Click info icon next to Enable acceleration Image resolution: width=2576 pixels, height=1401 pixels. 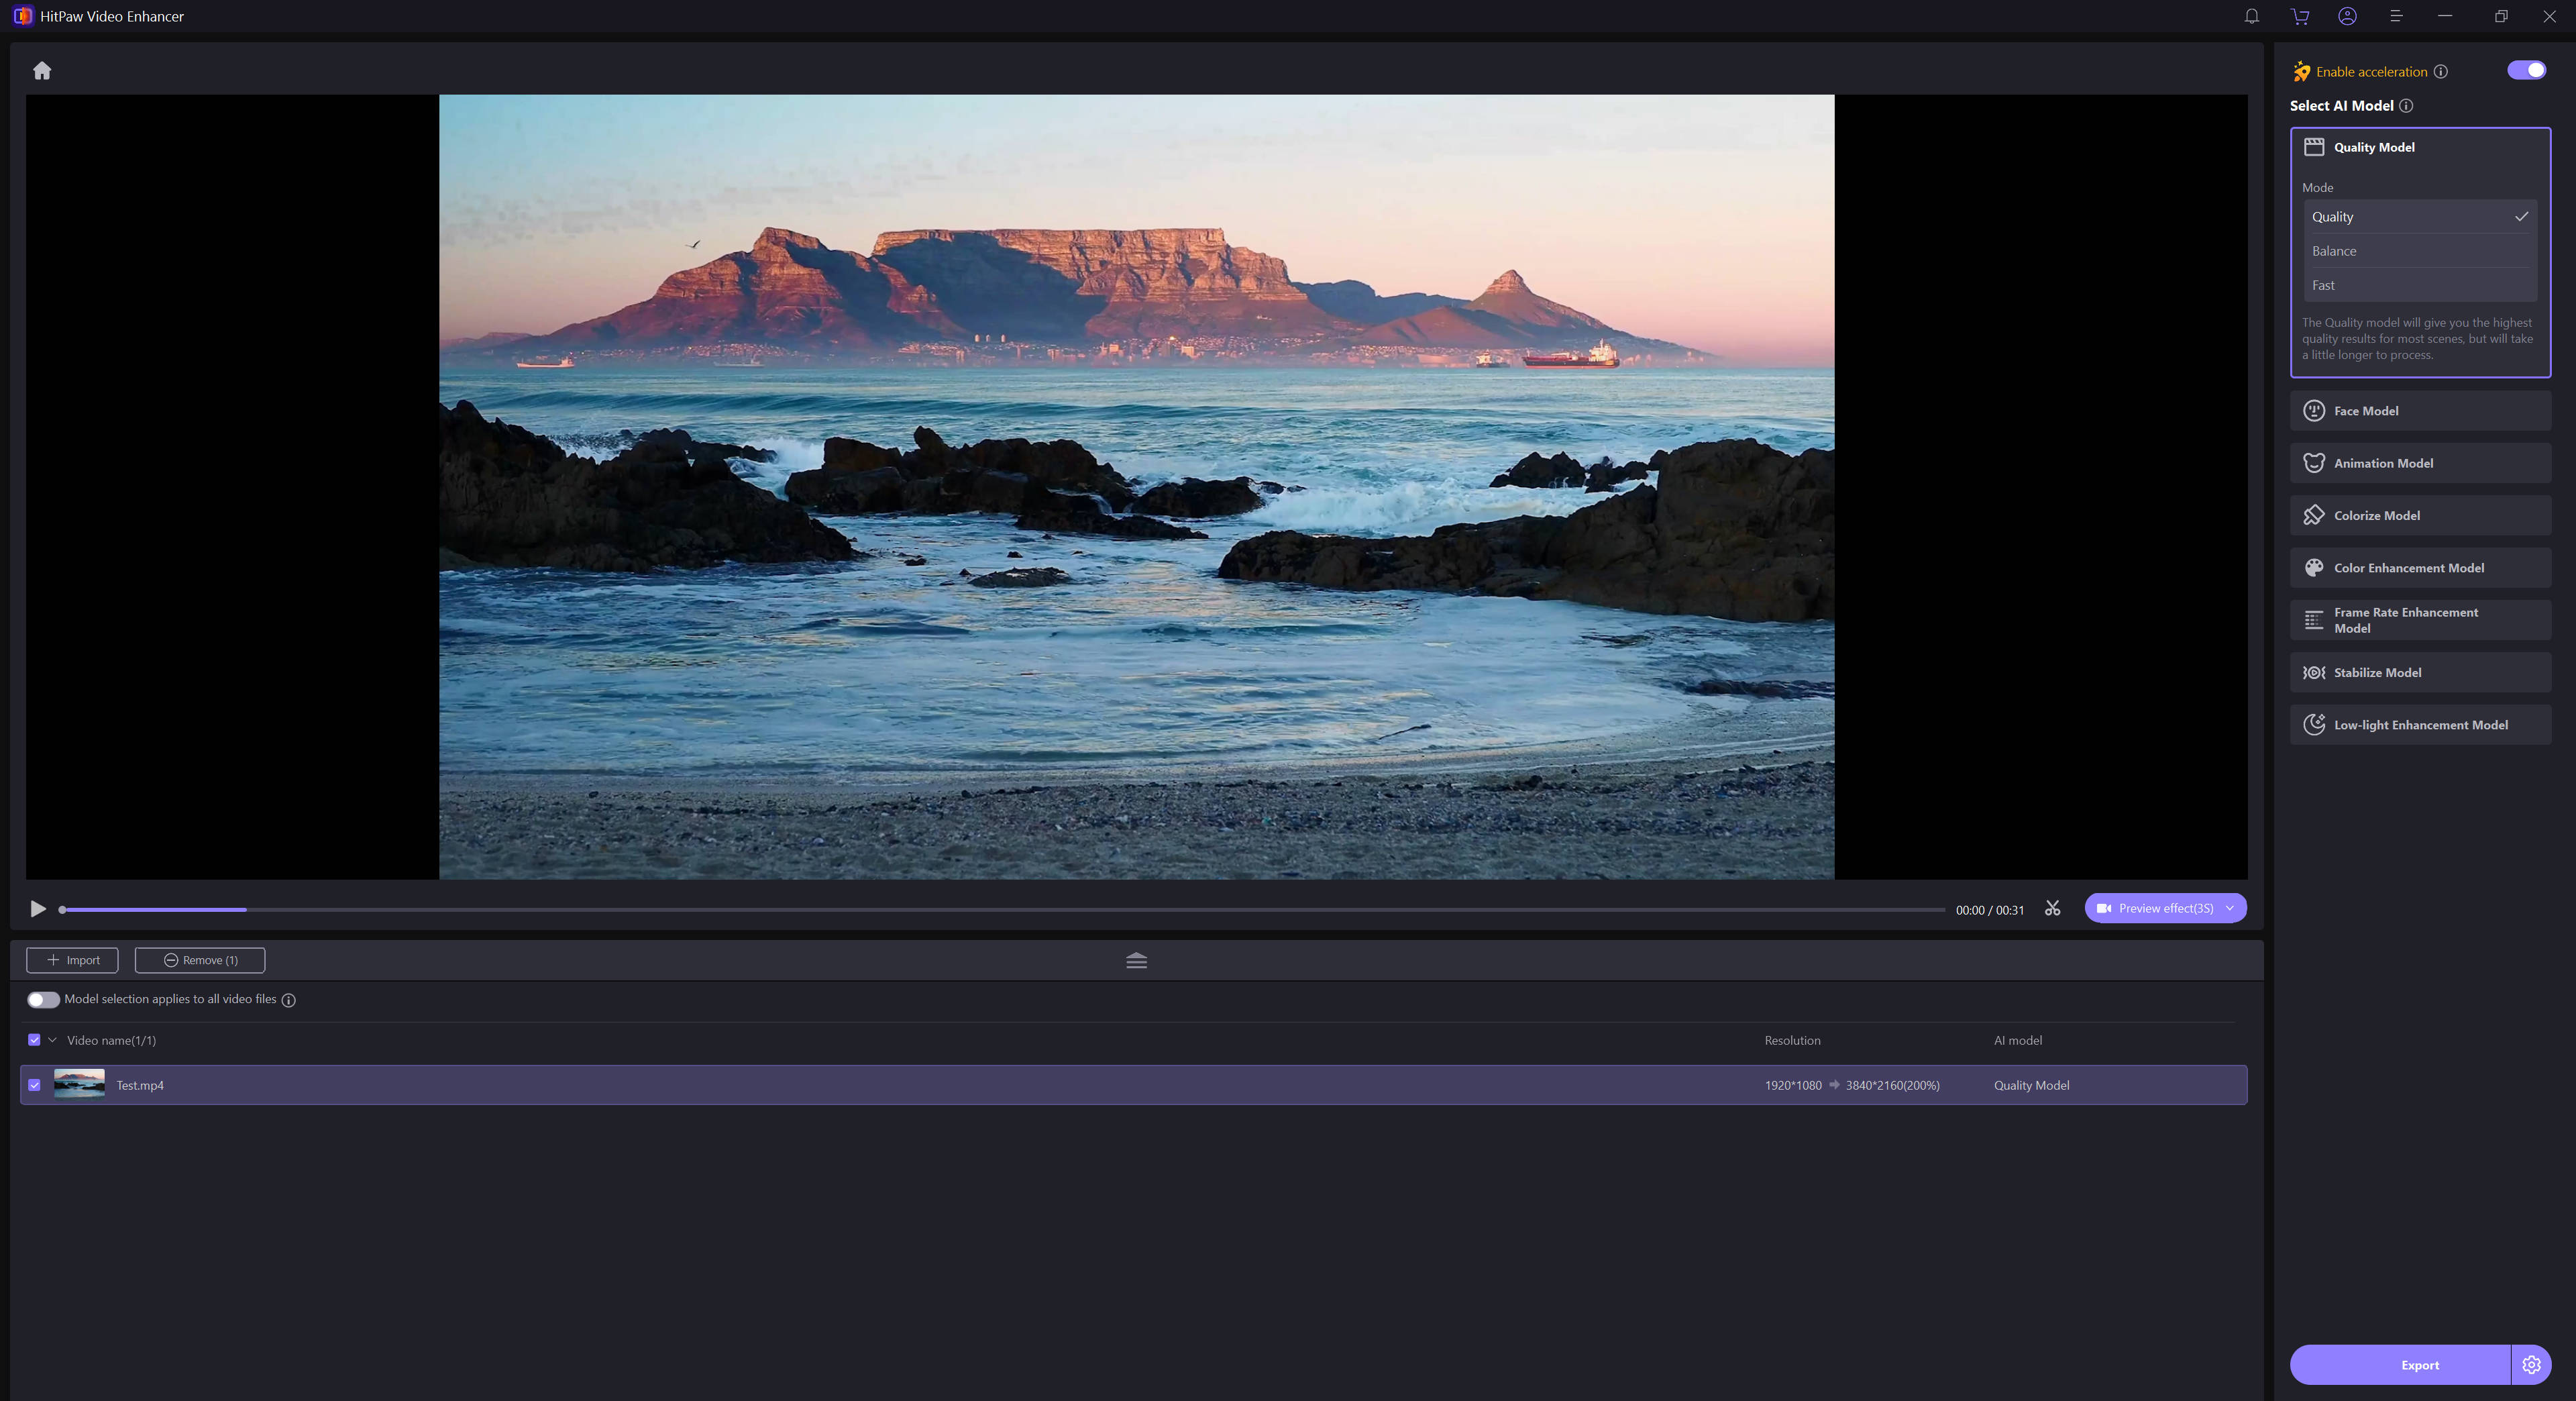coord(2440,71)
